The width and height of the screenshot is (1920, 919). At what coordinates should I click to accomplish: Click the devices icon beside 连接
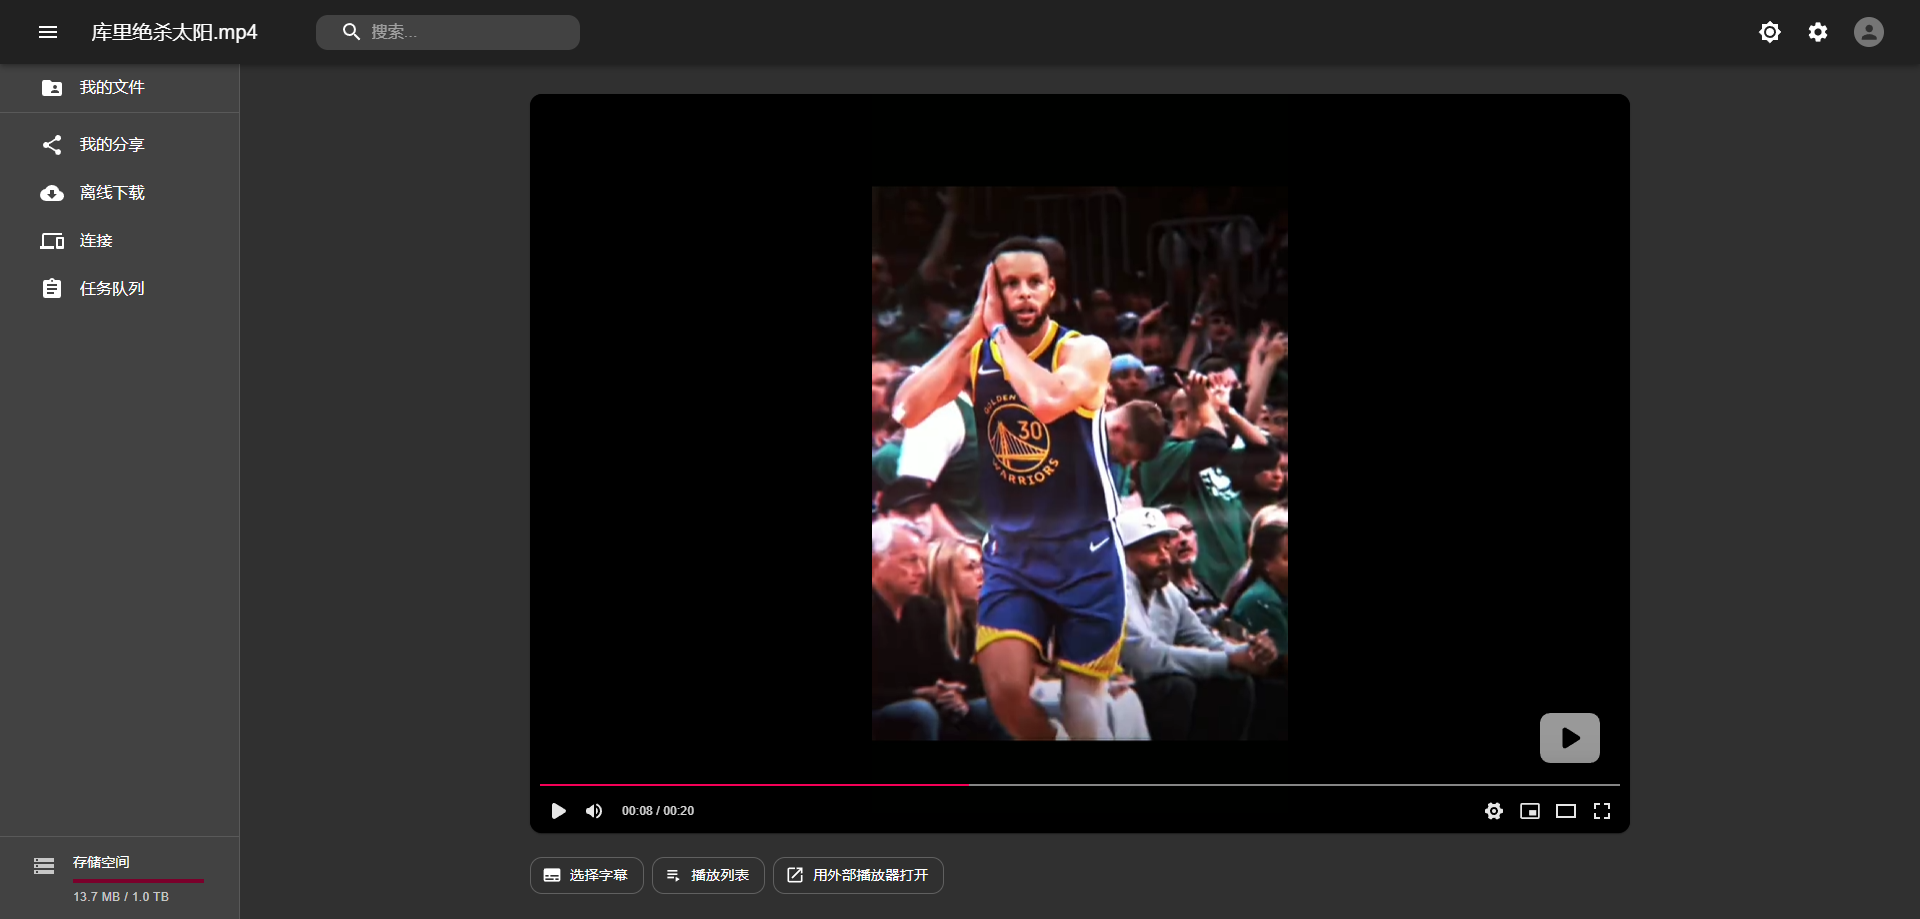coord(52,241)
